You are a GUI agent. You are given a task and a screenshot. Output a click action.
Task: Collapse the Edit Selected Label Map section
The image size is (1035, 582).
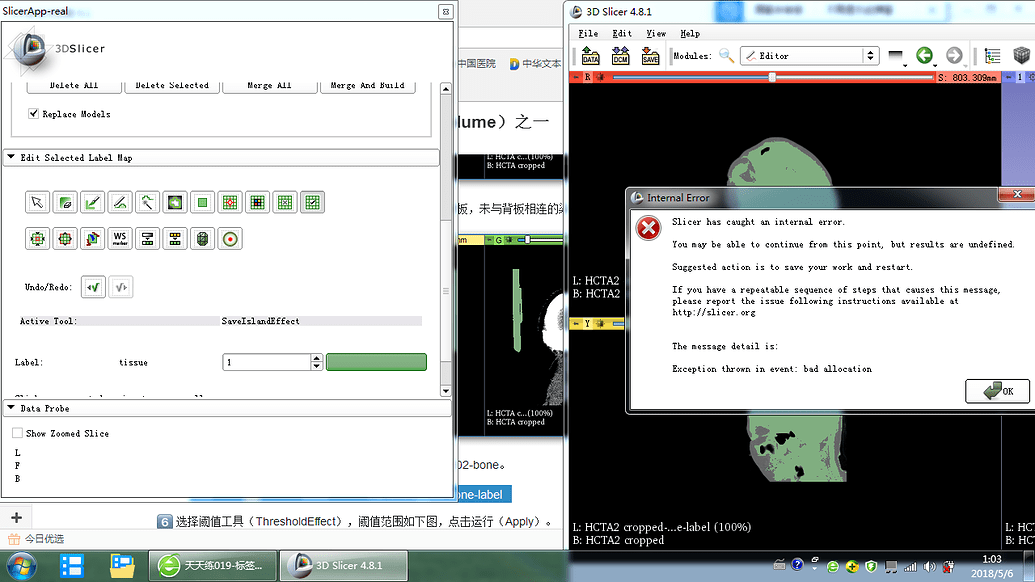[10, 158]
